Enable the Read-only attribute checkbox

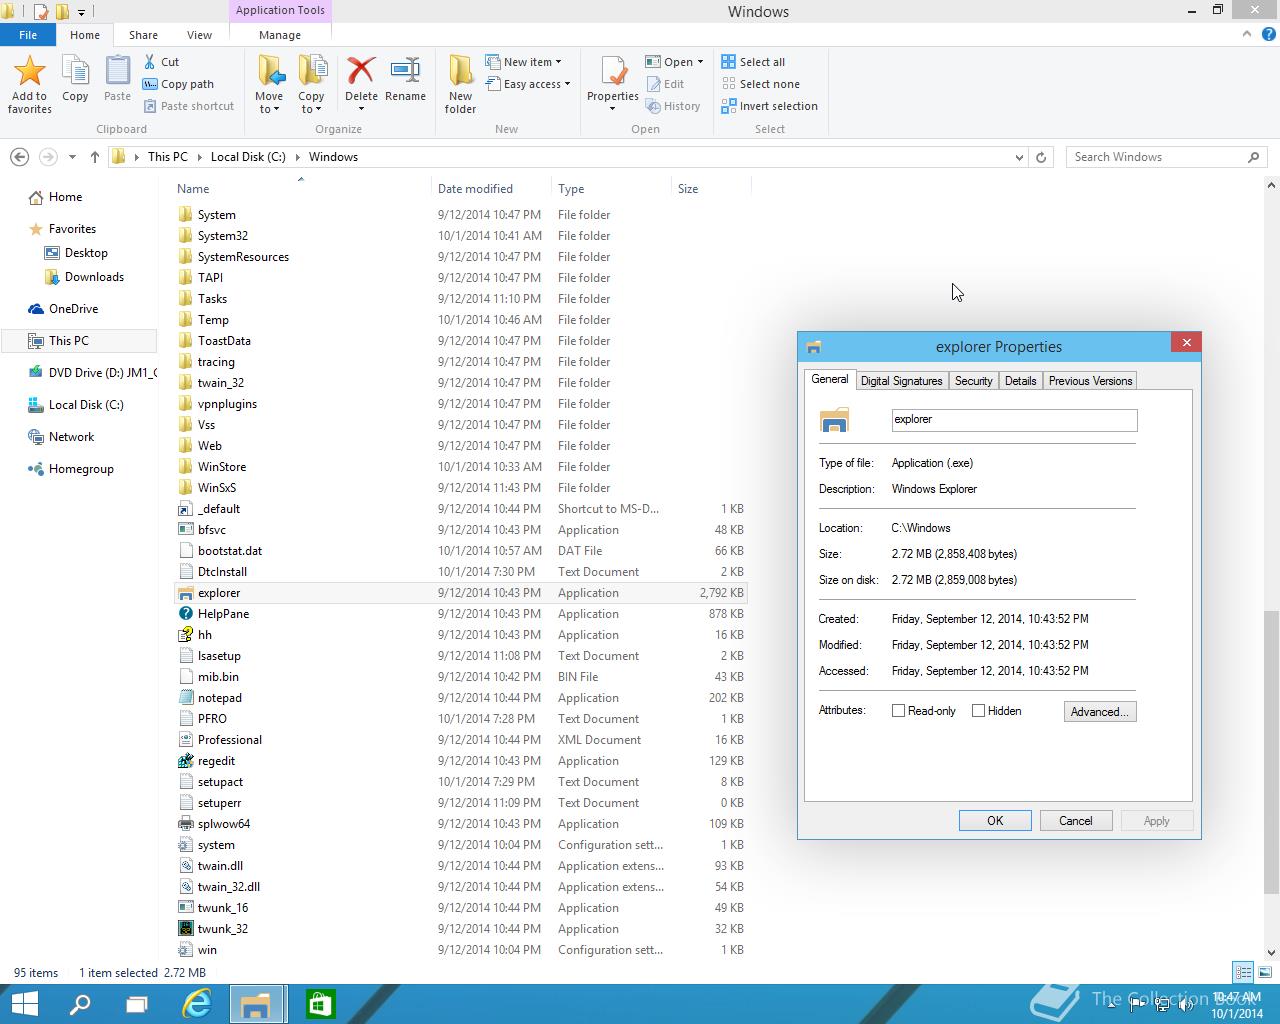pyautogui.click(x=898, y=711)
